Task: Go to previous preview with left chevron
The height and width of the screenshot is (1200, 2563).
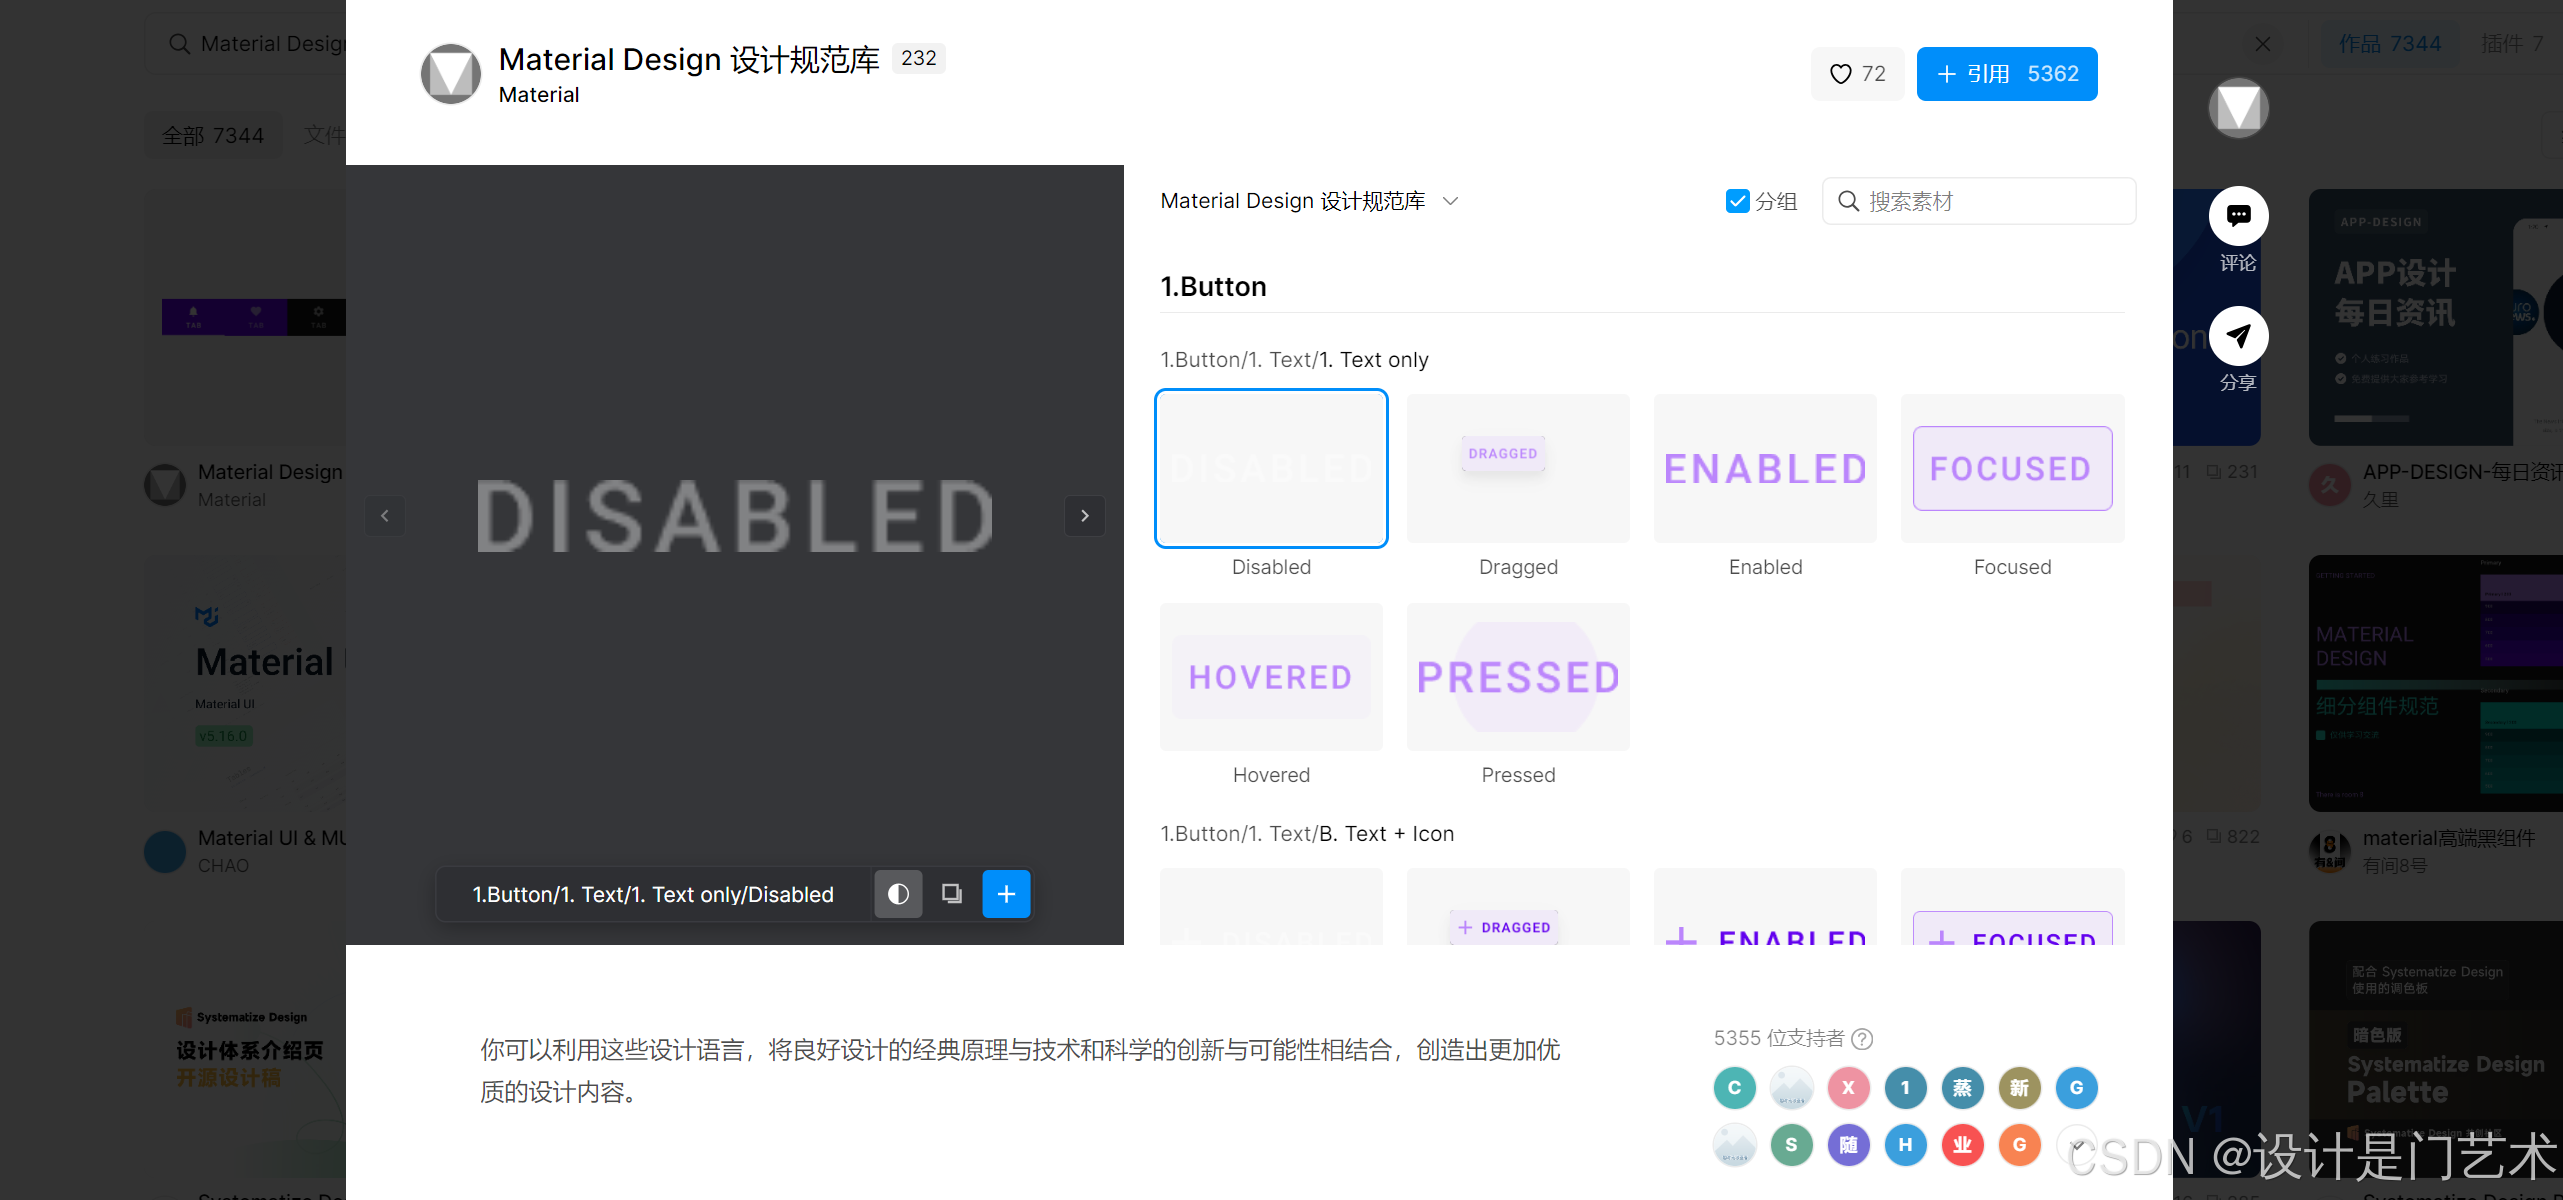Action: coord(385,516)
